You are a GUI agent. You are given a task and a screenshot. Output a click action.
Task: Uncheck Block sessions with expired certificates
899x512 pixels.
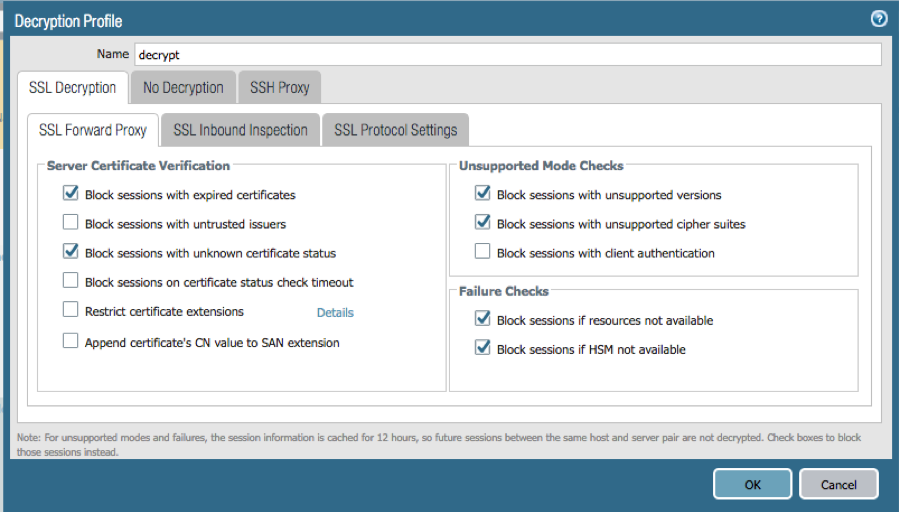70,194
